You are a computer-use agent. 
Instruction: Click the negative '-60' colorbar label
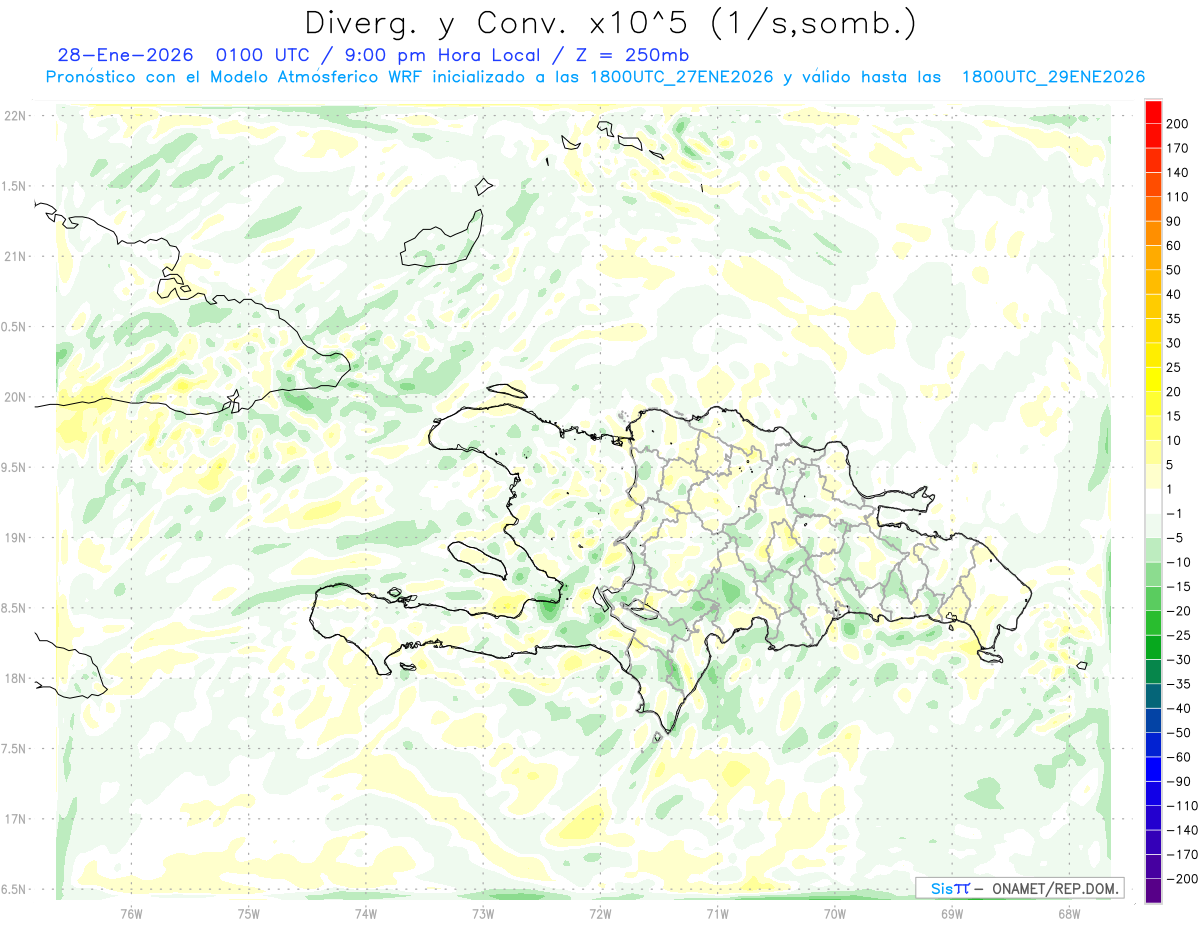point(1180,757)
